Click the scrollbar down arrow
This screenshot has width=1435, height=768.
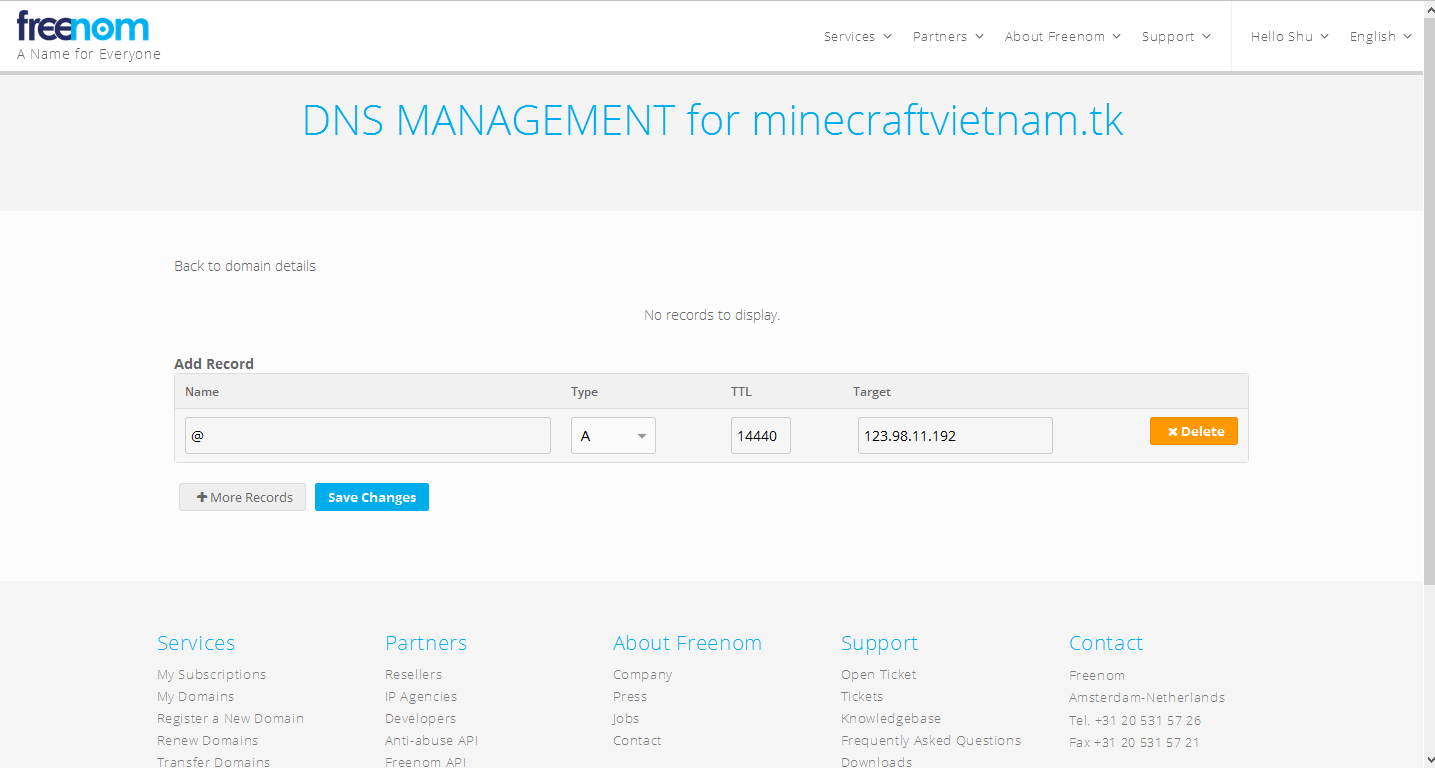(1428, 761)
